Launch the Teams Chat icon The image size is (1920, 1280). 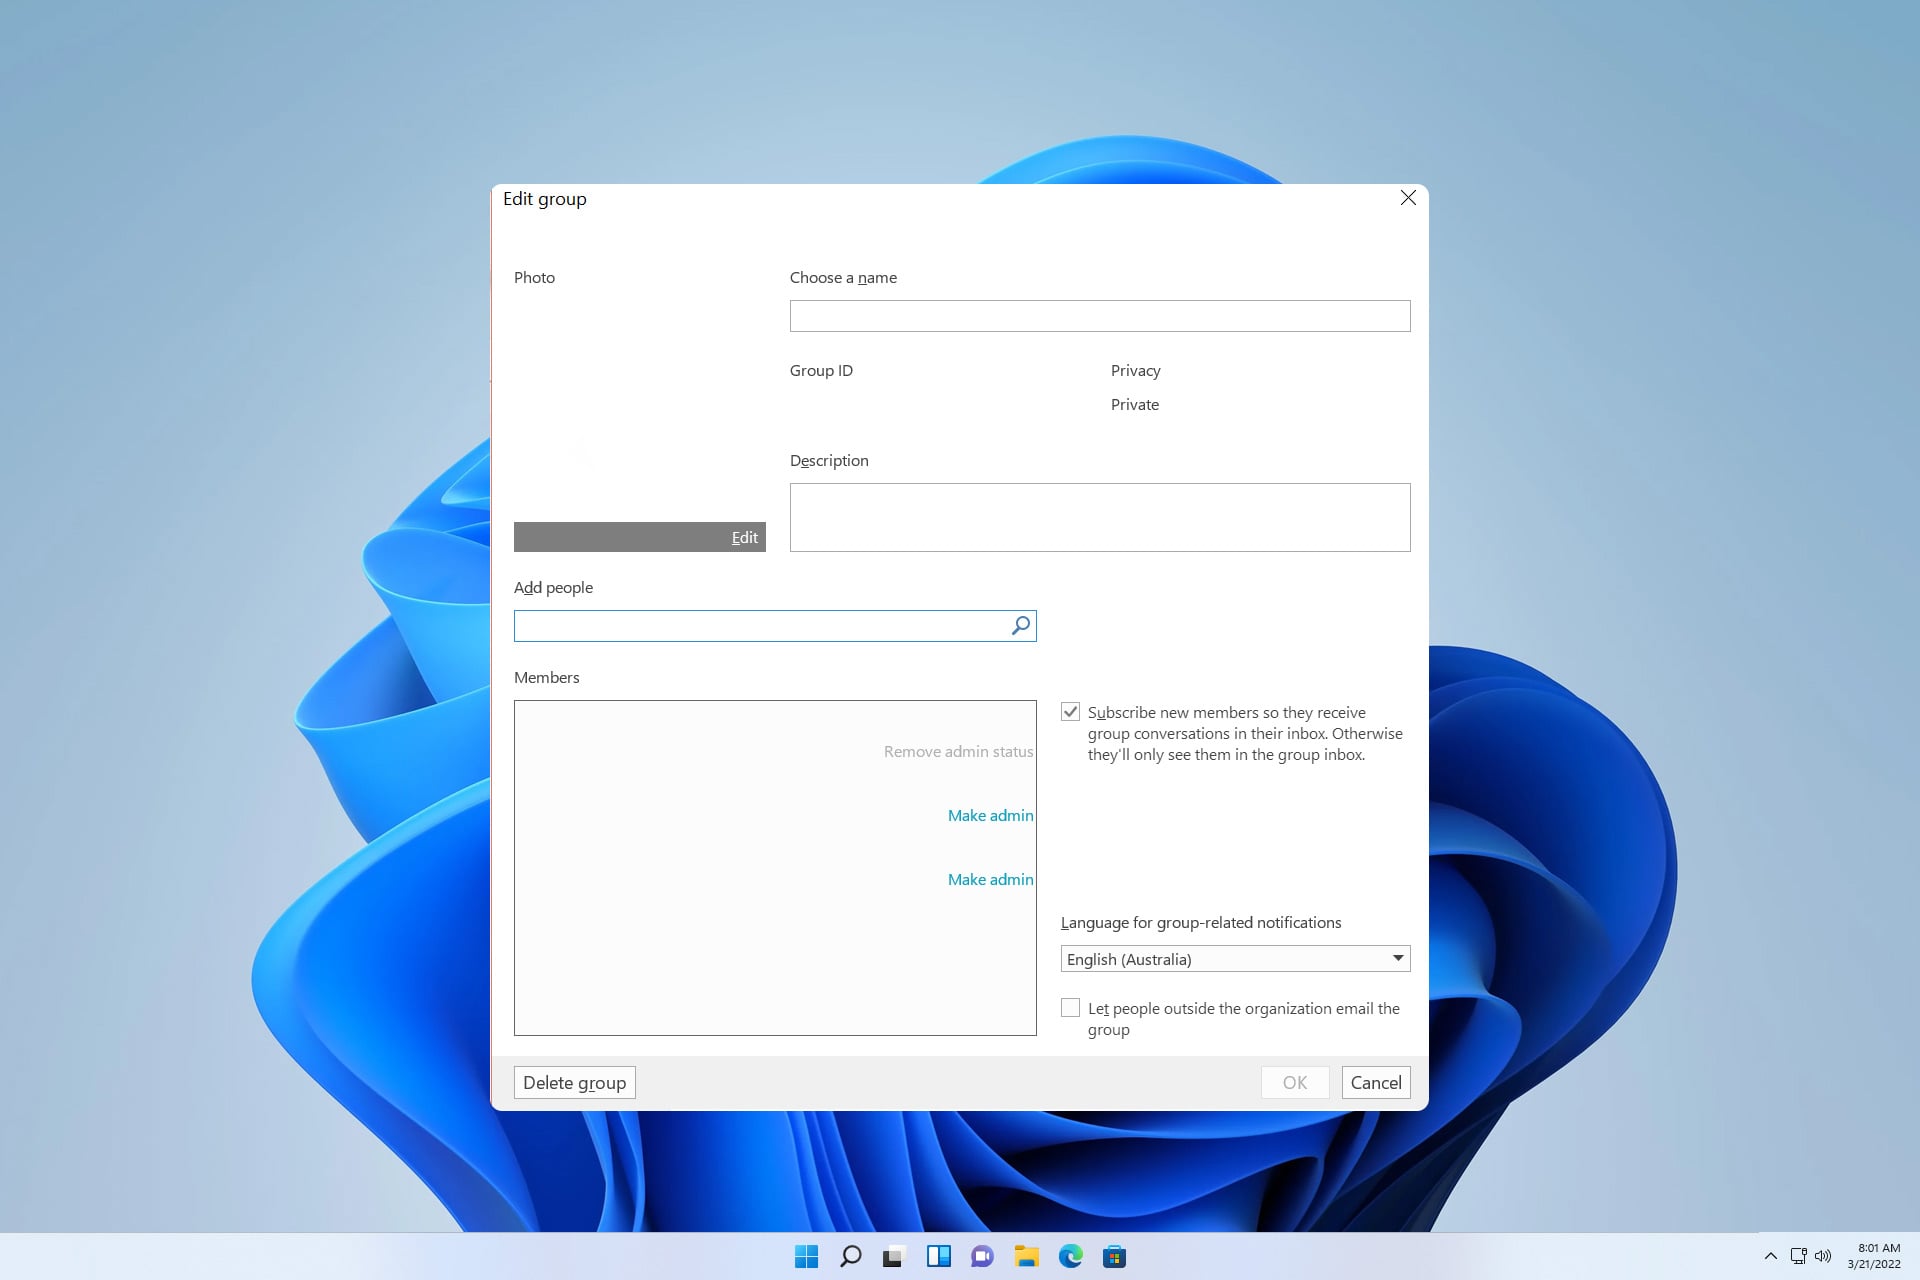click(x=982, y=1256)
